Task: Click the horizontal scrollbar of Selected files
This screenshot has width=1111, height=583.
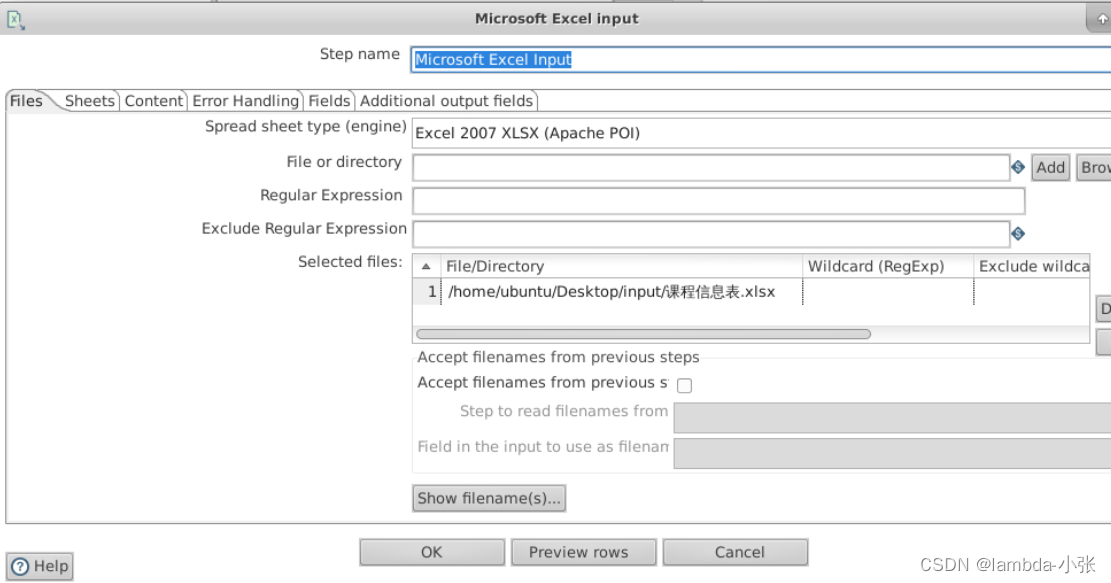Action: coord(643,334)
